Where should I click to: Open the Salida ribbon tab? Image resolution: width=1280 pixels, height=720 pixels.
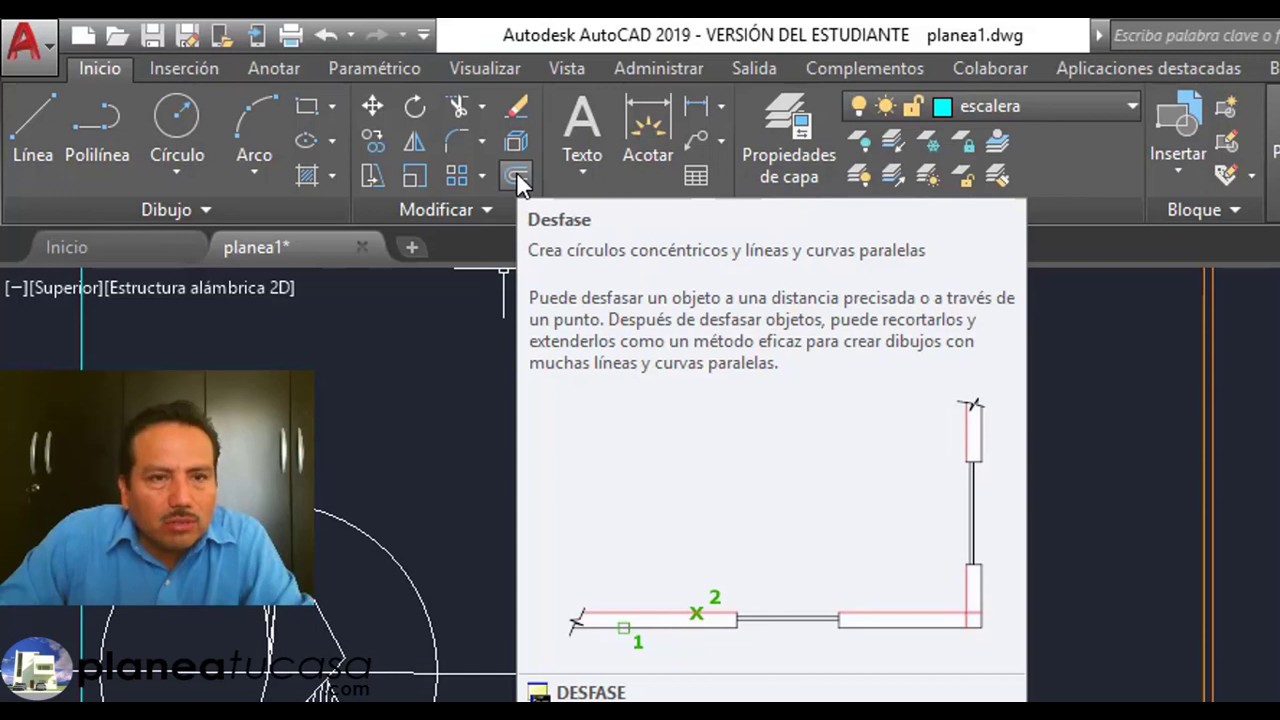754,68
